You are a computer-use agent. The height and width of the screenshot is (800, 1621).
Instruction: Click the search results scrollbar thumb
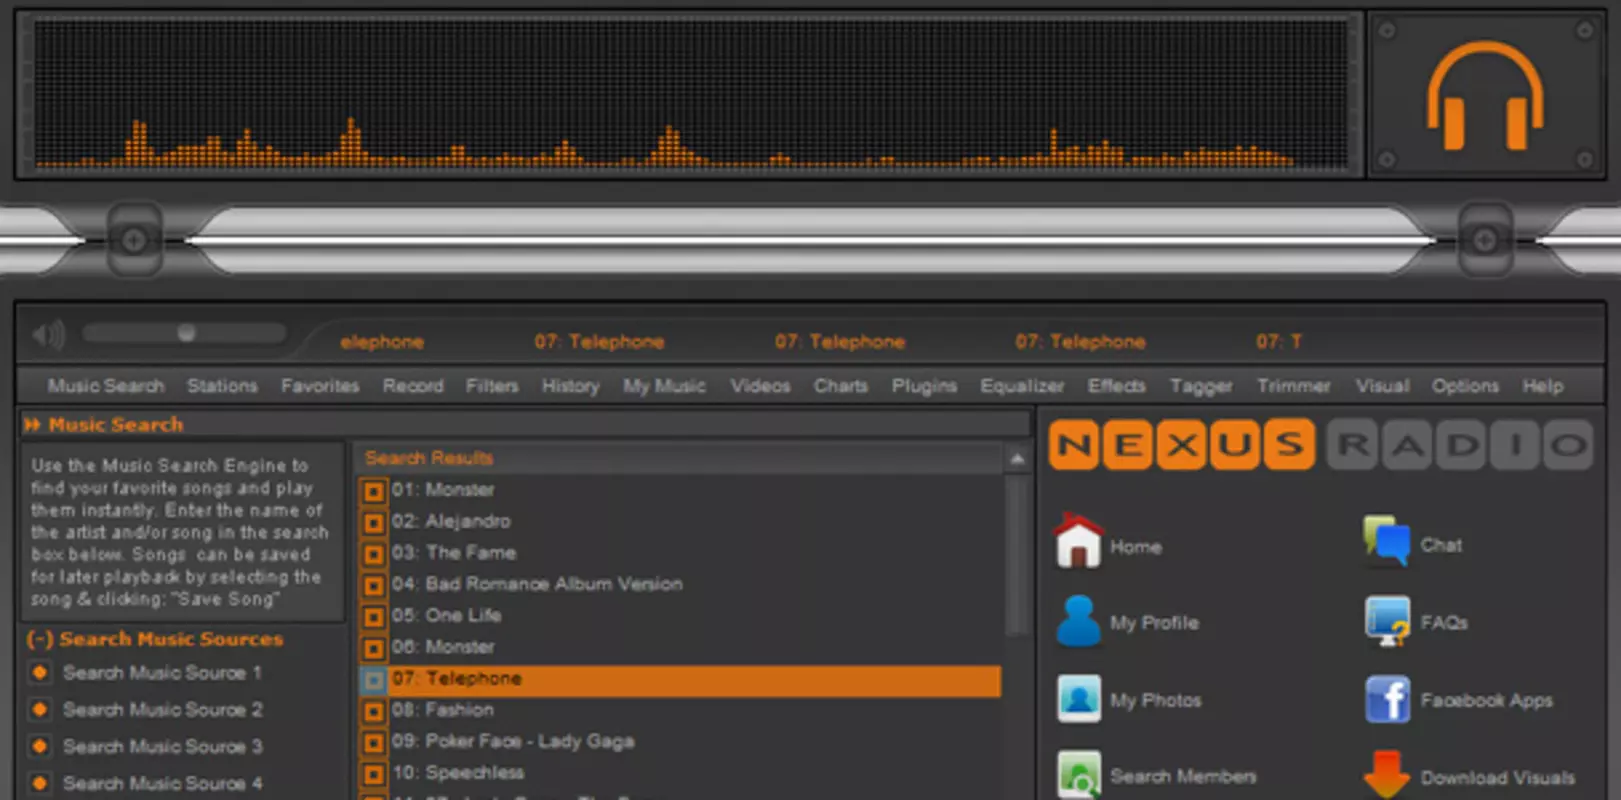click(x=1017, y=555)
